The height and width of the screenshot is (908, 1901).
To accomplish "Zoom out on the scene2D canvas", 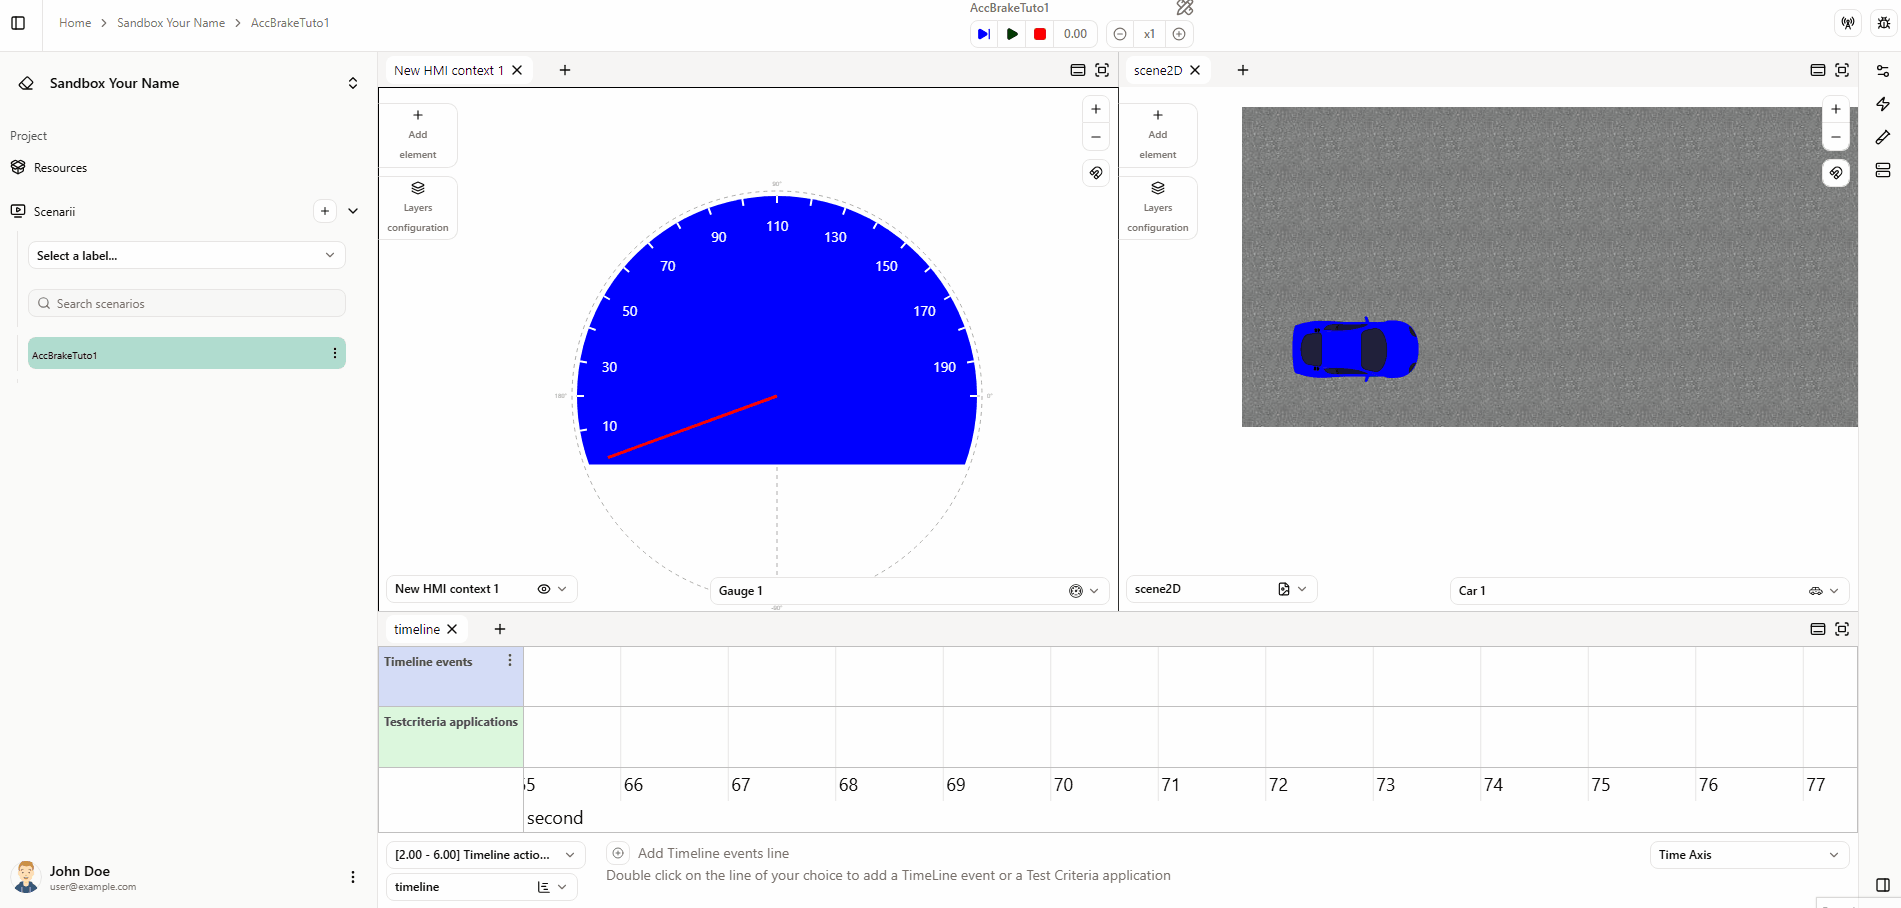I will (x=1836, y=138).
